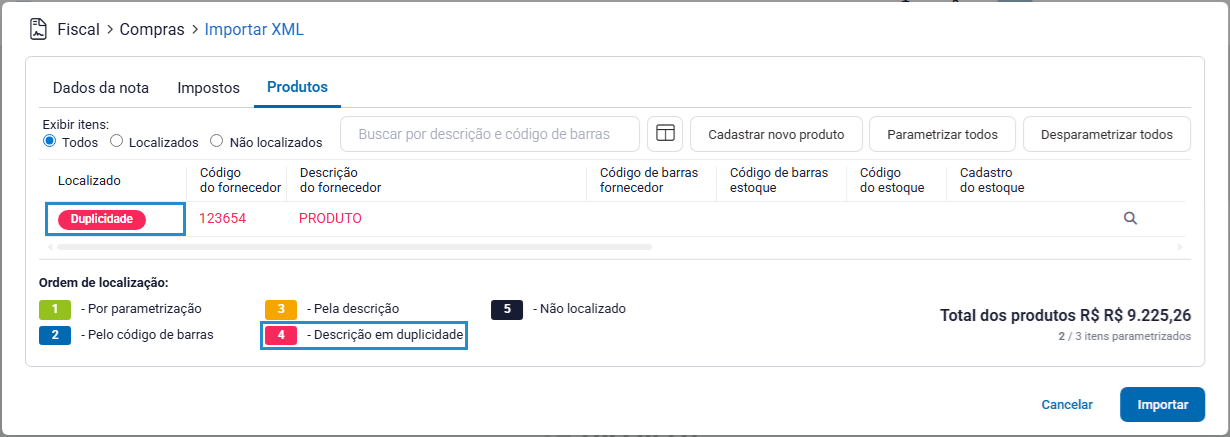Click the magnifier icon in product row
Viewport: 1230px width, 437px height.
pos(1130,218)
